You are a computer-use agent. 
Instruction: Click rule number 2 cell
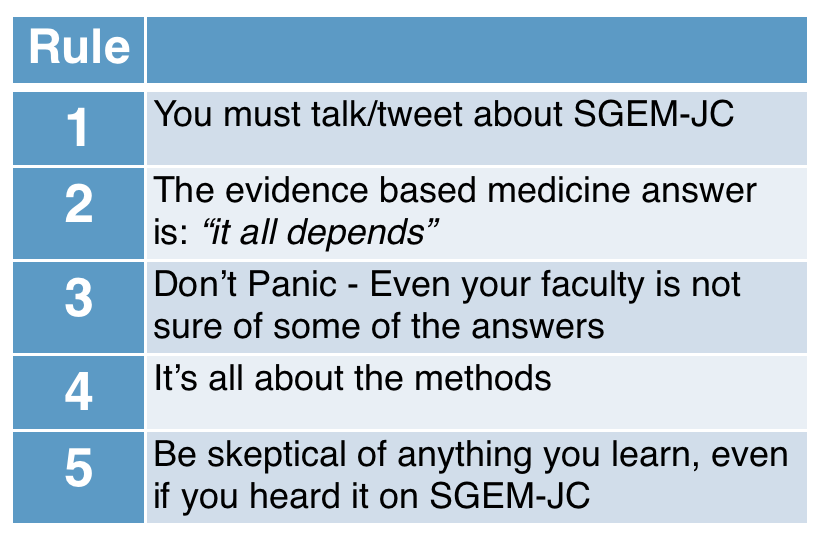pyautogui.click(x=78, y=213)
